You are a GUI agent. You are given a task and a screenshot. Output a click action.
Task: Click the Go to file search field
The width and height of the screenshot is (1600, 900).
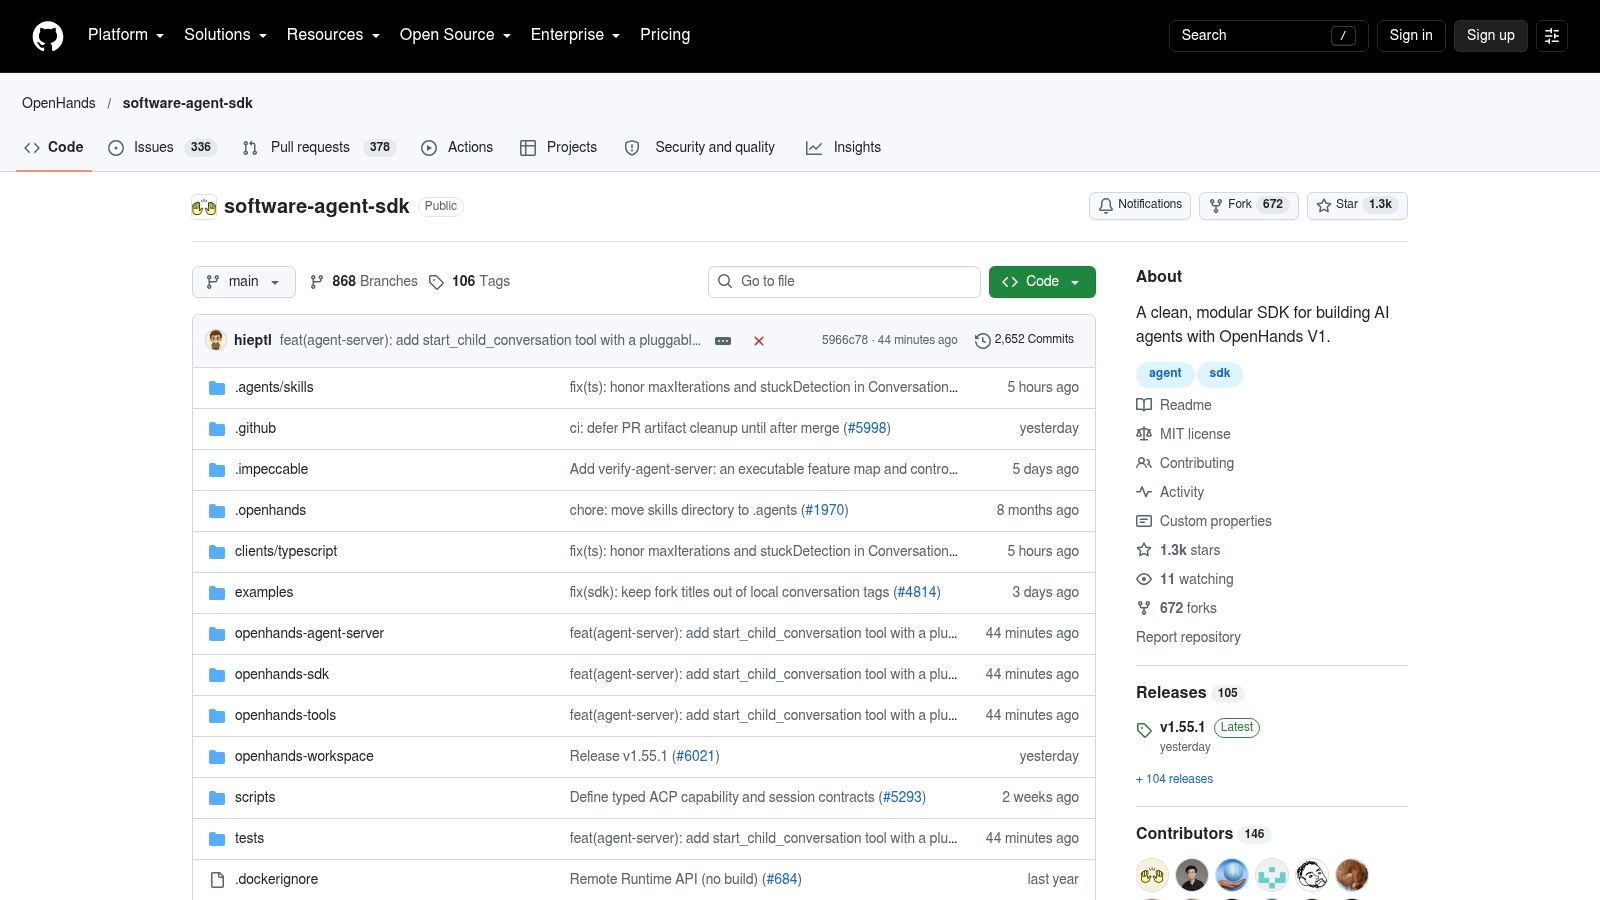click(x=844, y=282)
